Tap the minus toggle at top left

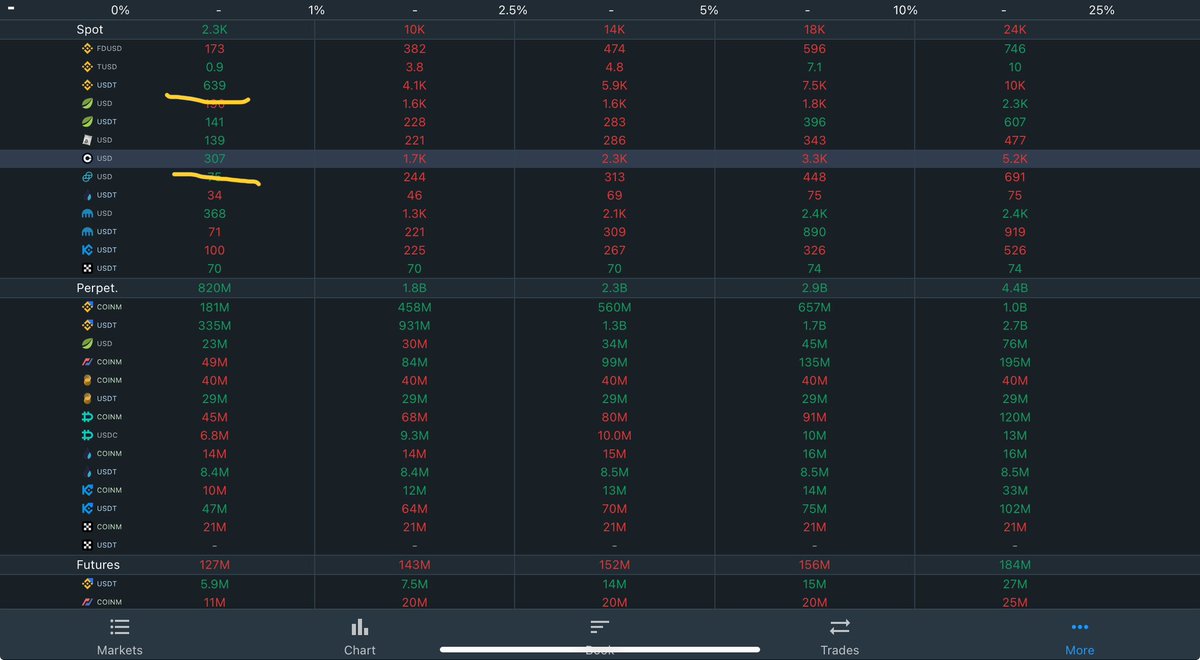(x=11, y=9)
